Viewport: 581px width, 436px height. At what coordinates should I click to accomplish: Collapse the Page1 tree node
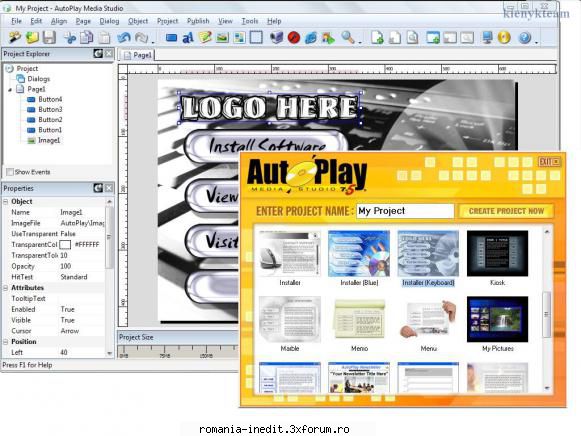10,90
